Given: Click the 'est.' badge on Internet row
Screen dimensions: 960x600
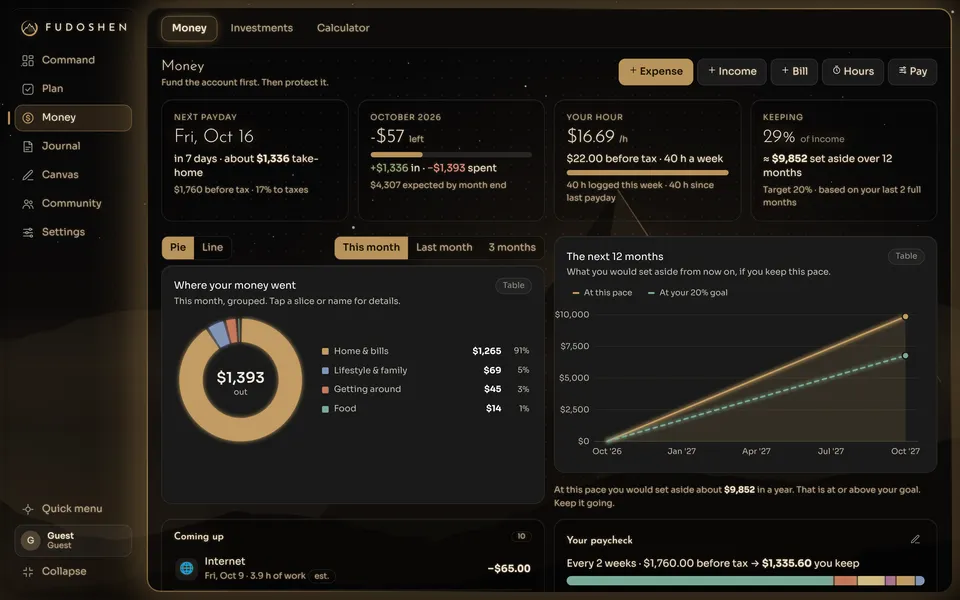Looking at the screenshot, I should (x=321, y=576).
